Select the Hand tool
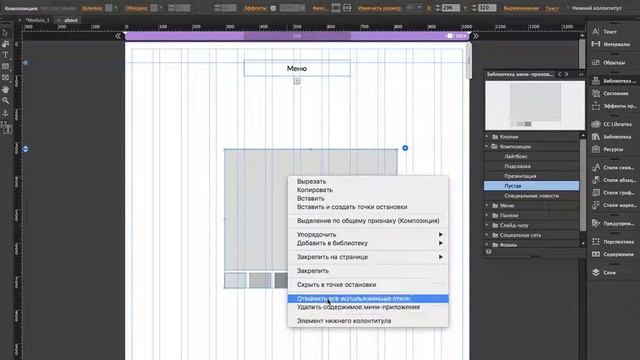This screenshot has height=360, width=640. [5, 89]
